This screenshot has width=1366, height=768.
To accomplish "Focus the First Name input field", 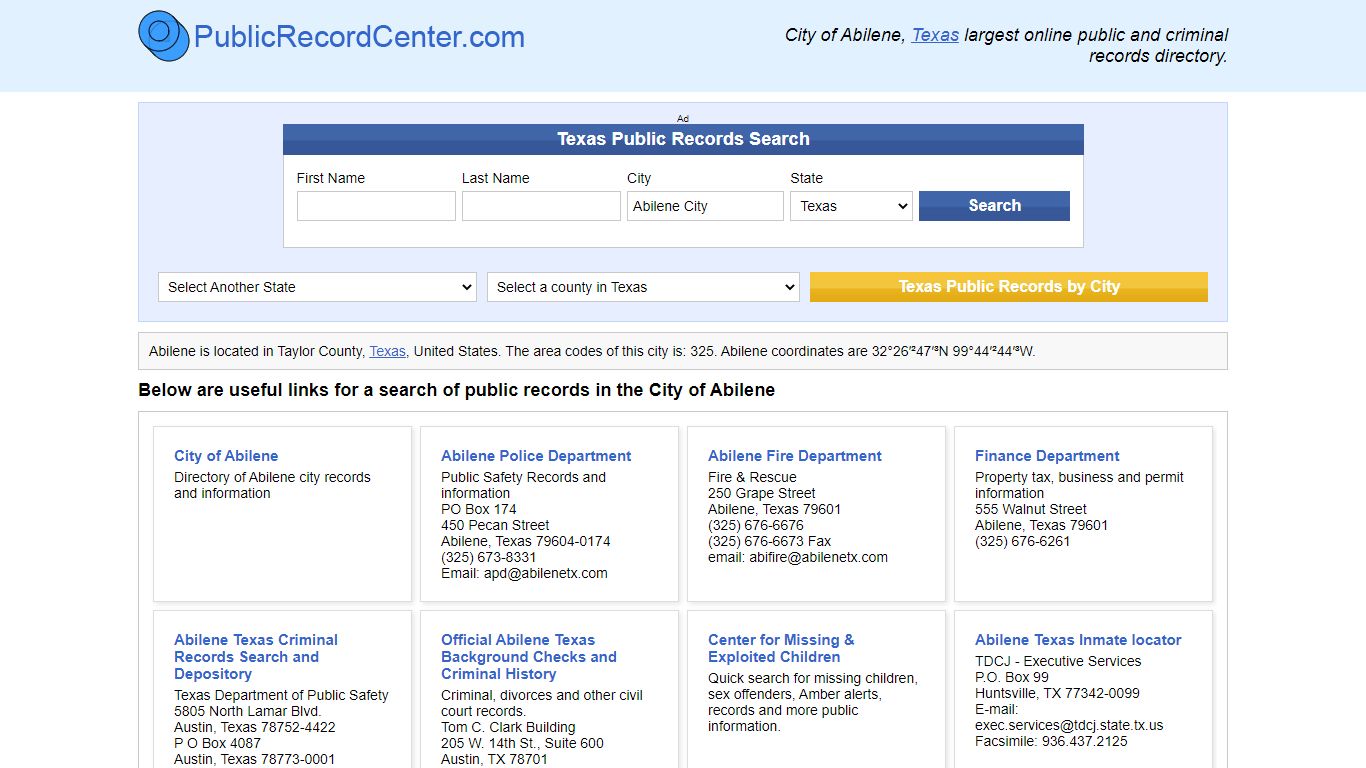I will (x=376, y=206).
